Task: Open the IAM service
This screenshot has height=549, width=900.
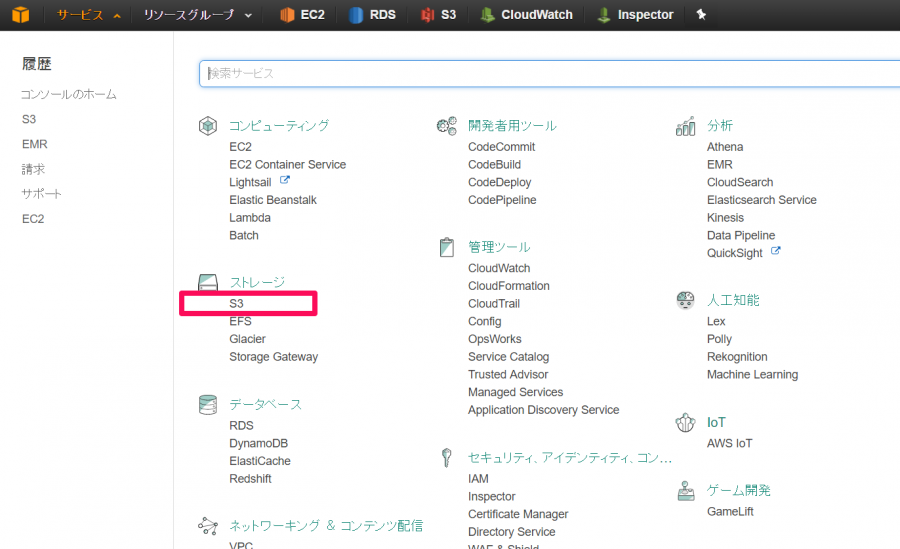Action: pos(478,479)
